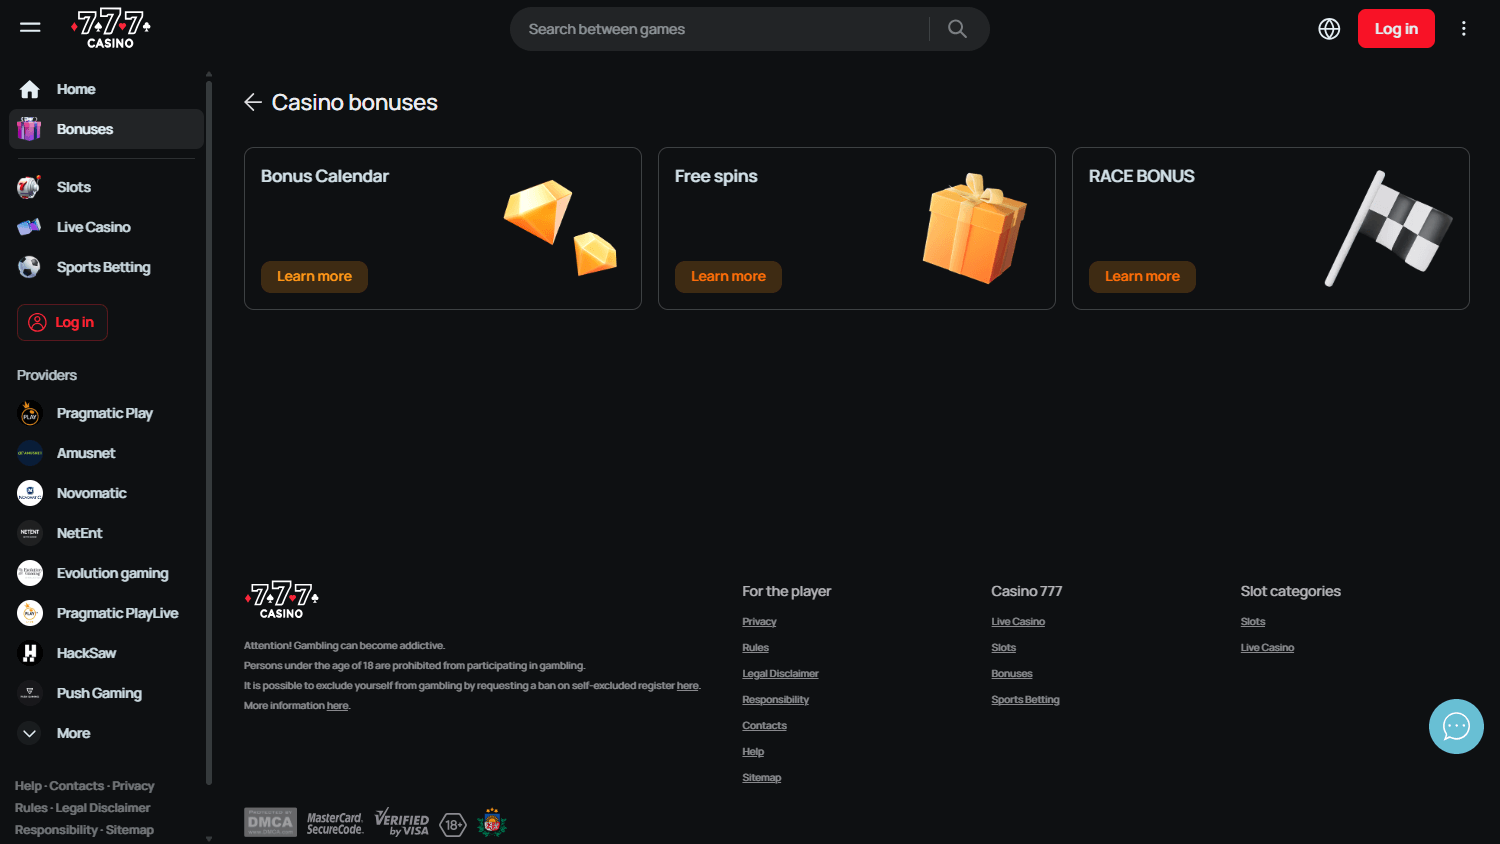Image resolution: width=1500 pixels, height=844 pixels.
Task: Open Bonuses link under Casino 777
Action: tap(1012, 674)
